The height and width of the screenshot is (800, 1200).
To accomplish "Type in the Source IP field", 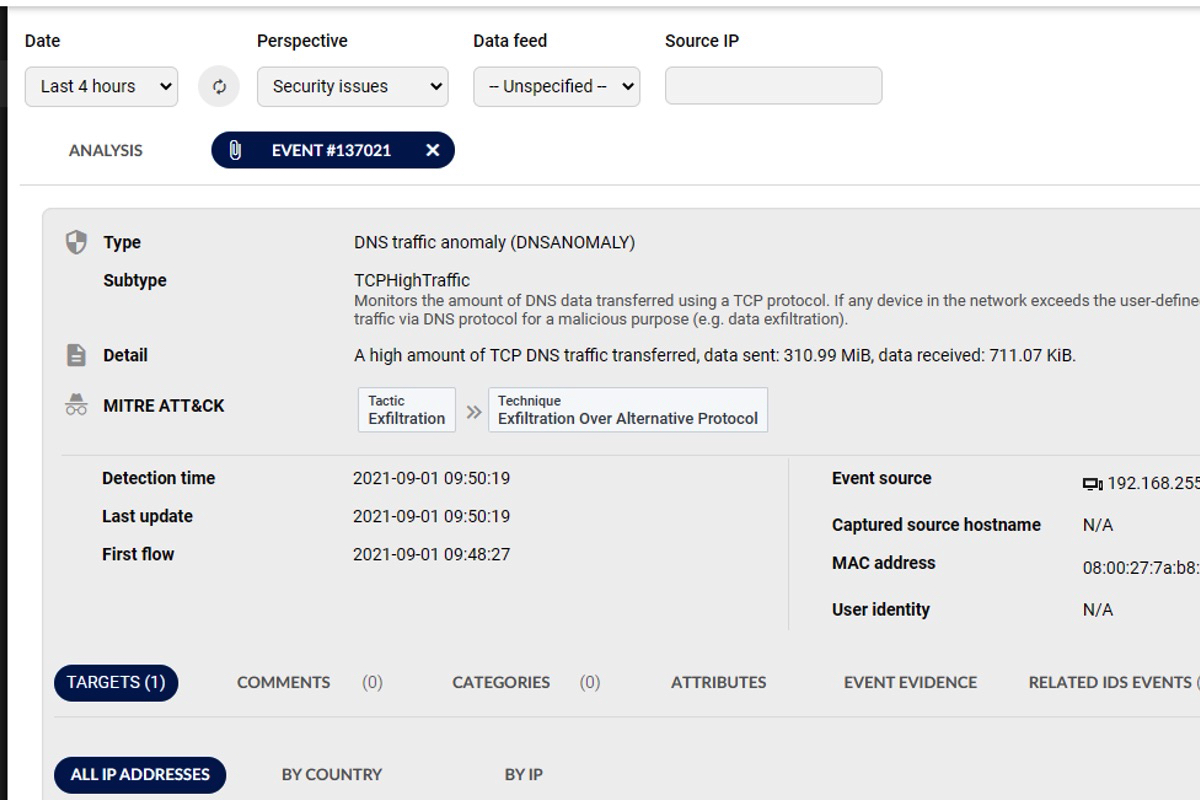I will coord(773,86).
